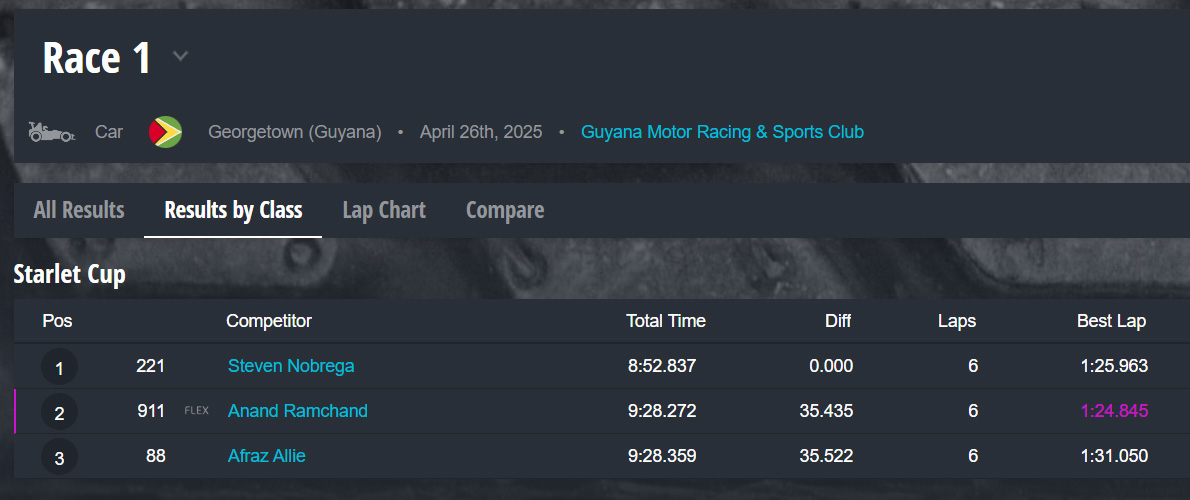Open Afraz Allie competitor profile

267,456
